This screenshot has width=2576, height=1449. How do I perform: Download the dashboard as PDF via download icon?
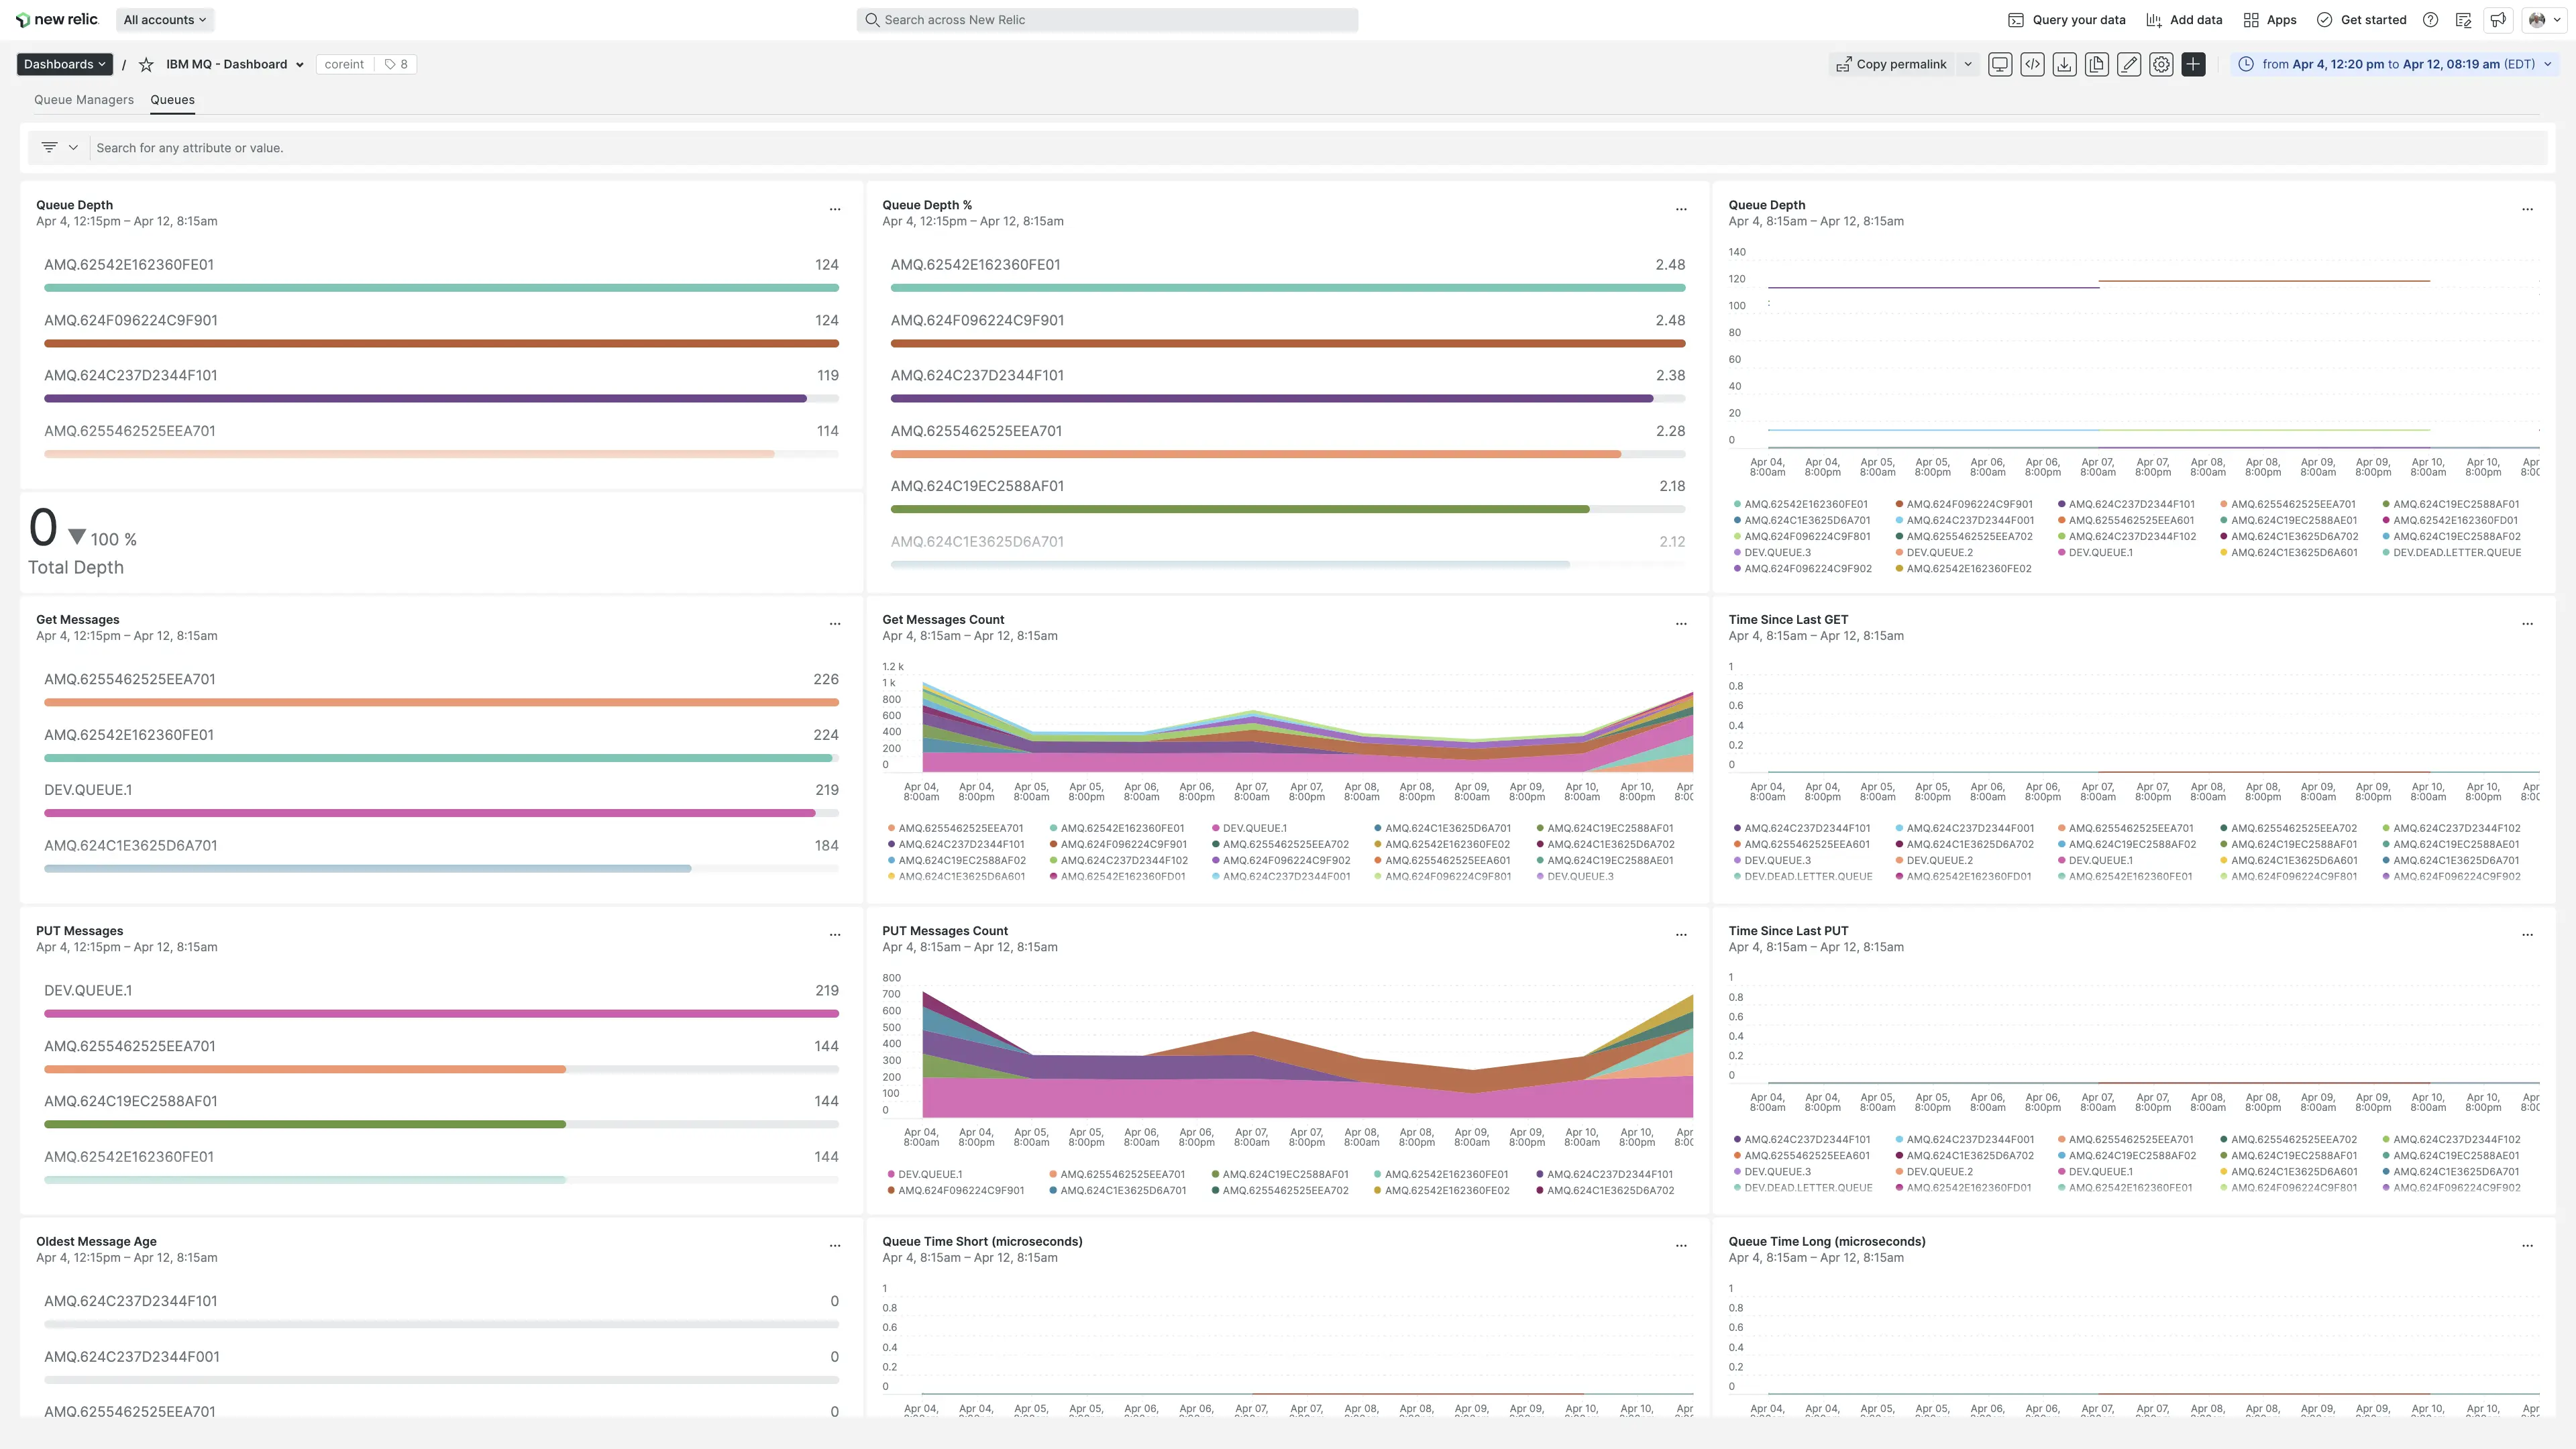pos(2064,64)
